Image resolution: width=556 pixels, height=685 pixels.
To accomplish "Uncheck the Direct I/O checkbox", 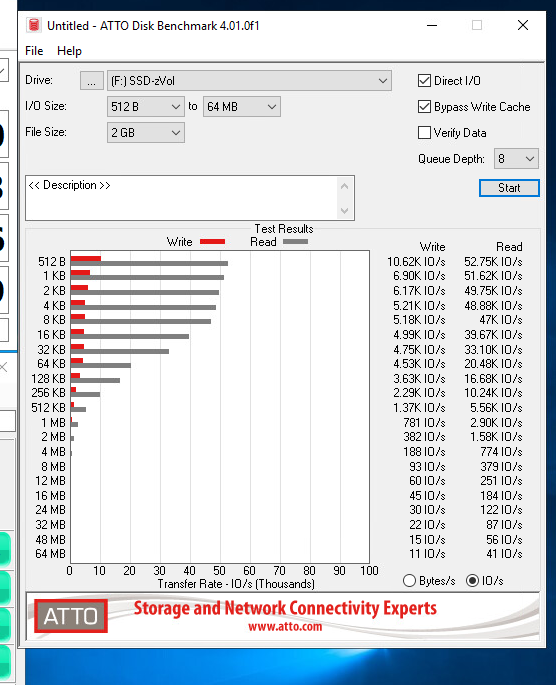I will (424, 80).
